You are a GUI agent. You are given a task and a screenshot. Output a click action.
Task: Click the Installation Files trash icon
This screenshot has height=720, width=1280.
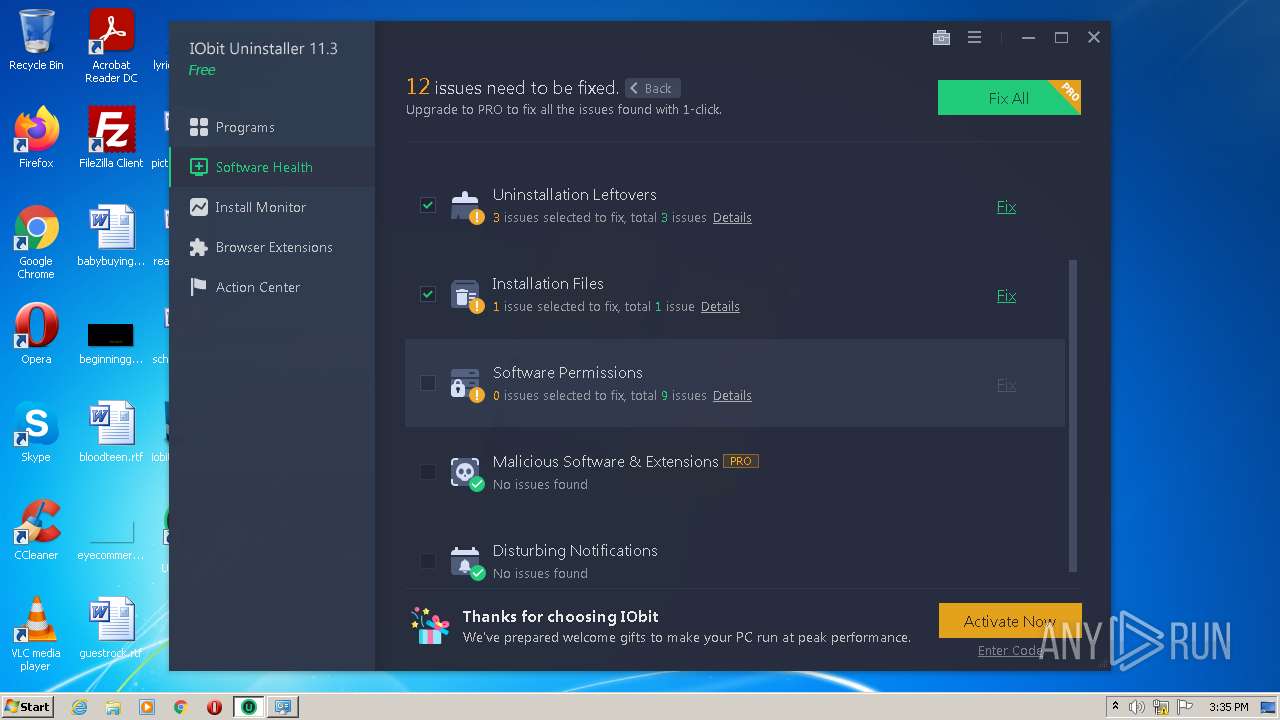[466, 295]
